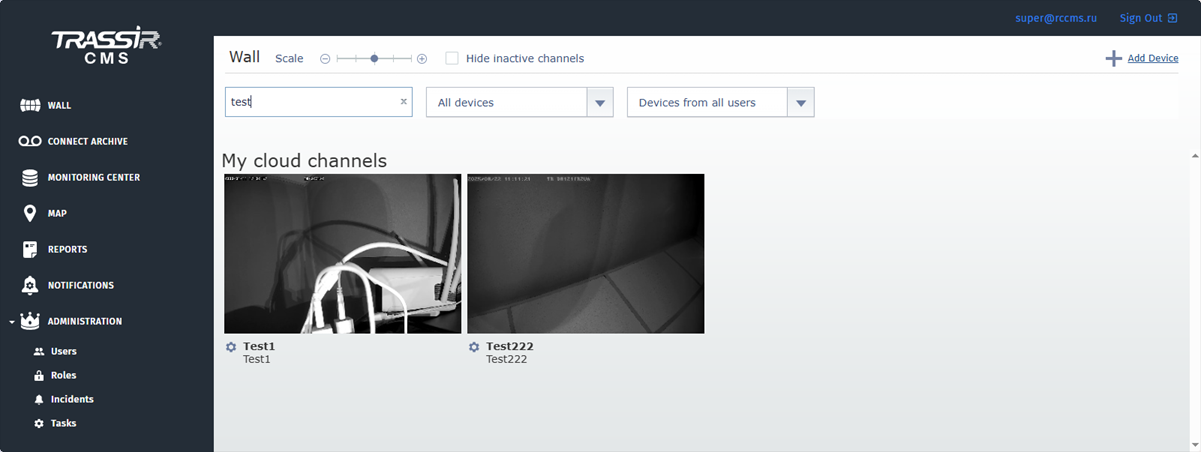Click the Notifications bell icon
The image size is (1201, 452).
[x=29, y=286]
